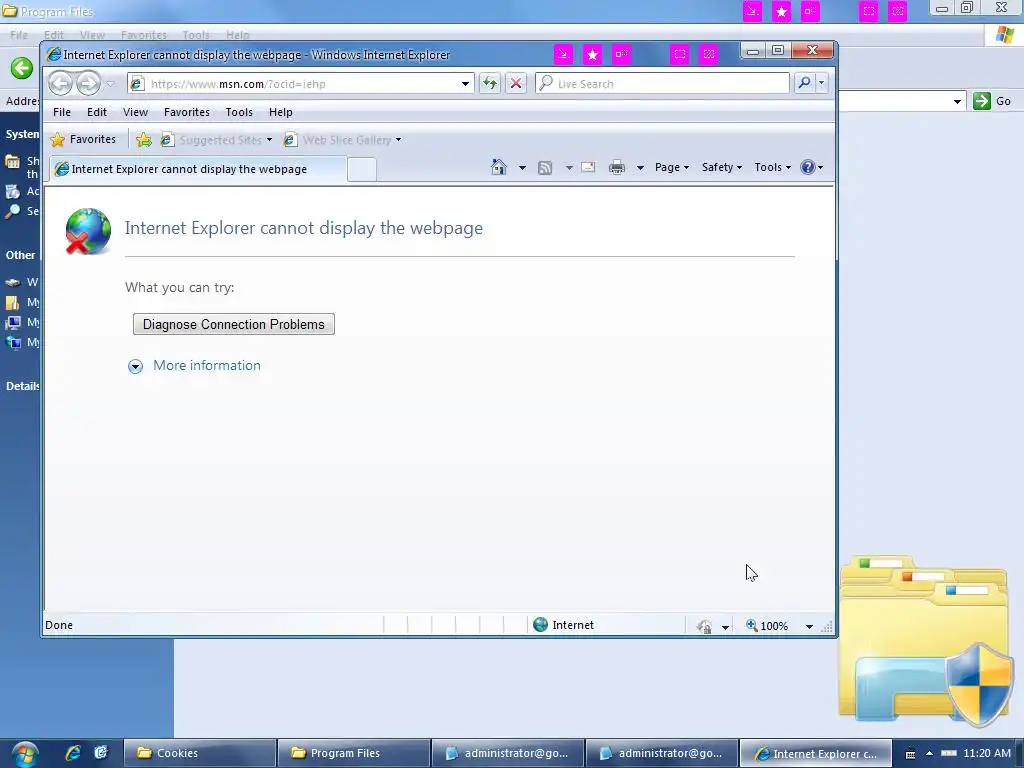Screen dimensions: 1024x768
Task: Launch Internet Explorer from quick launch
Action: point(73,753)
